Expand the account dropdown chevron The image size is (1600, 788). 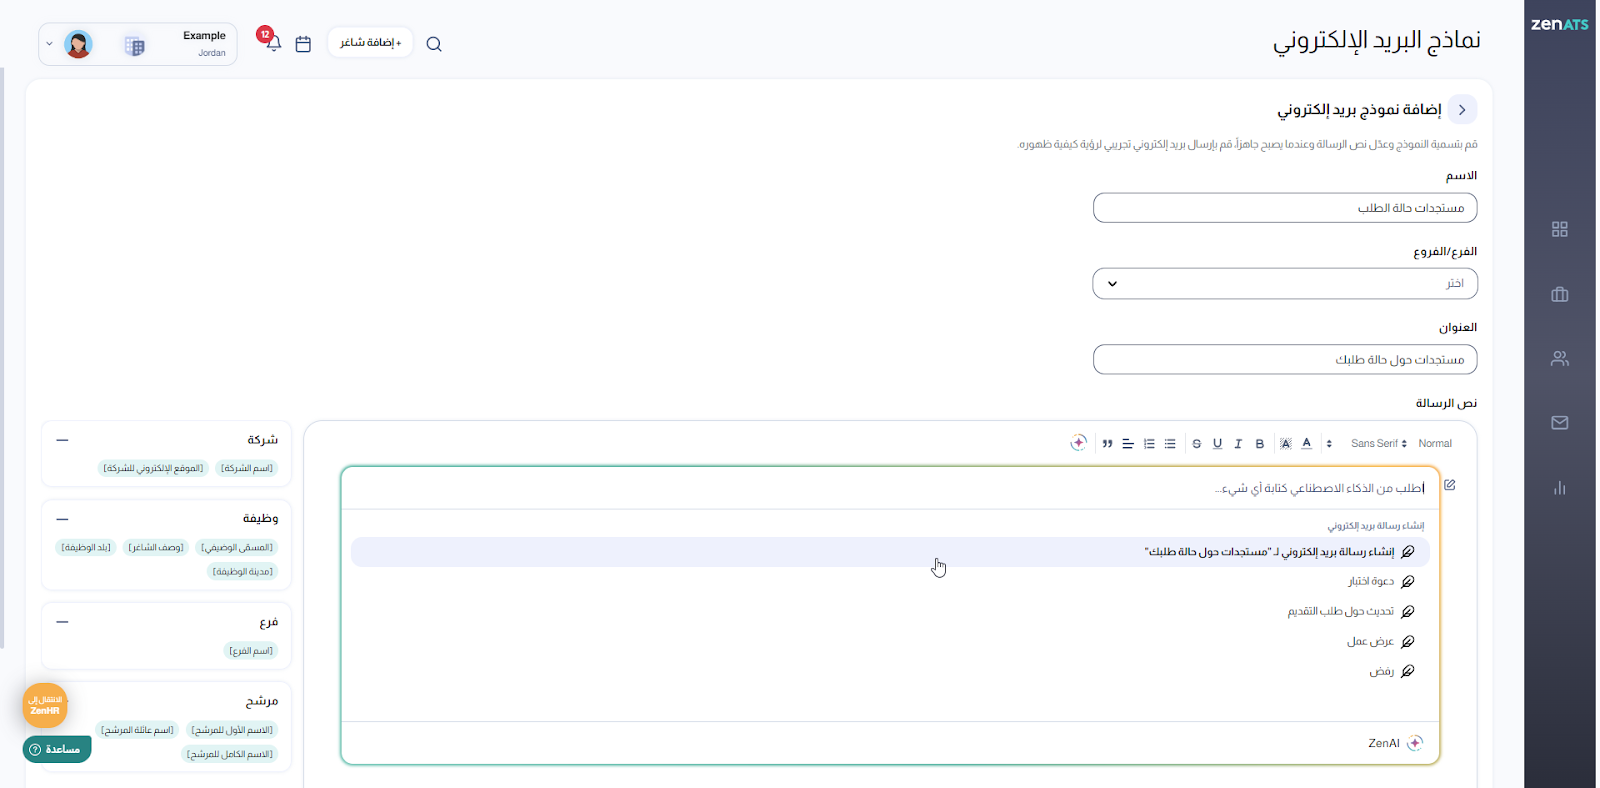point(49,45)
